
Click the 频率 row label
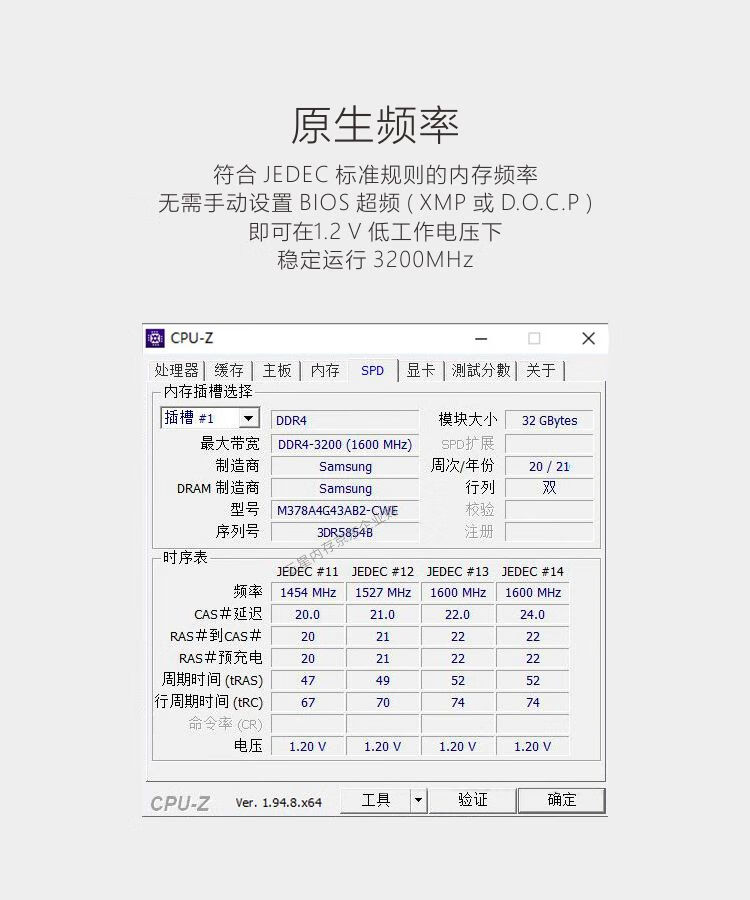(x=248, y=592)
